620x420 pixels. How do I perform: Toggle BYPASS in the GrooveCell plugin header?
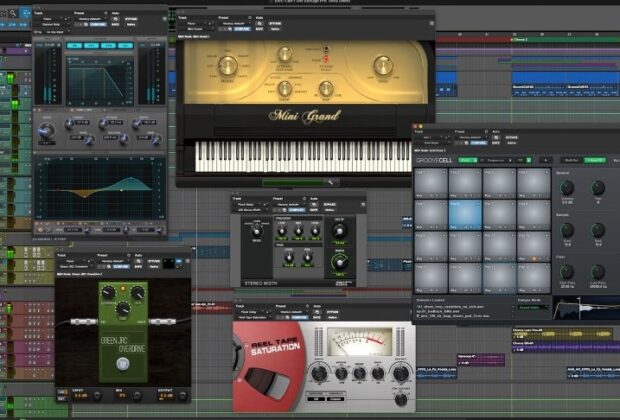(x=511, y=138)
